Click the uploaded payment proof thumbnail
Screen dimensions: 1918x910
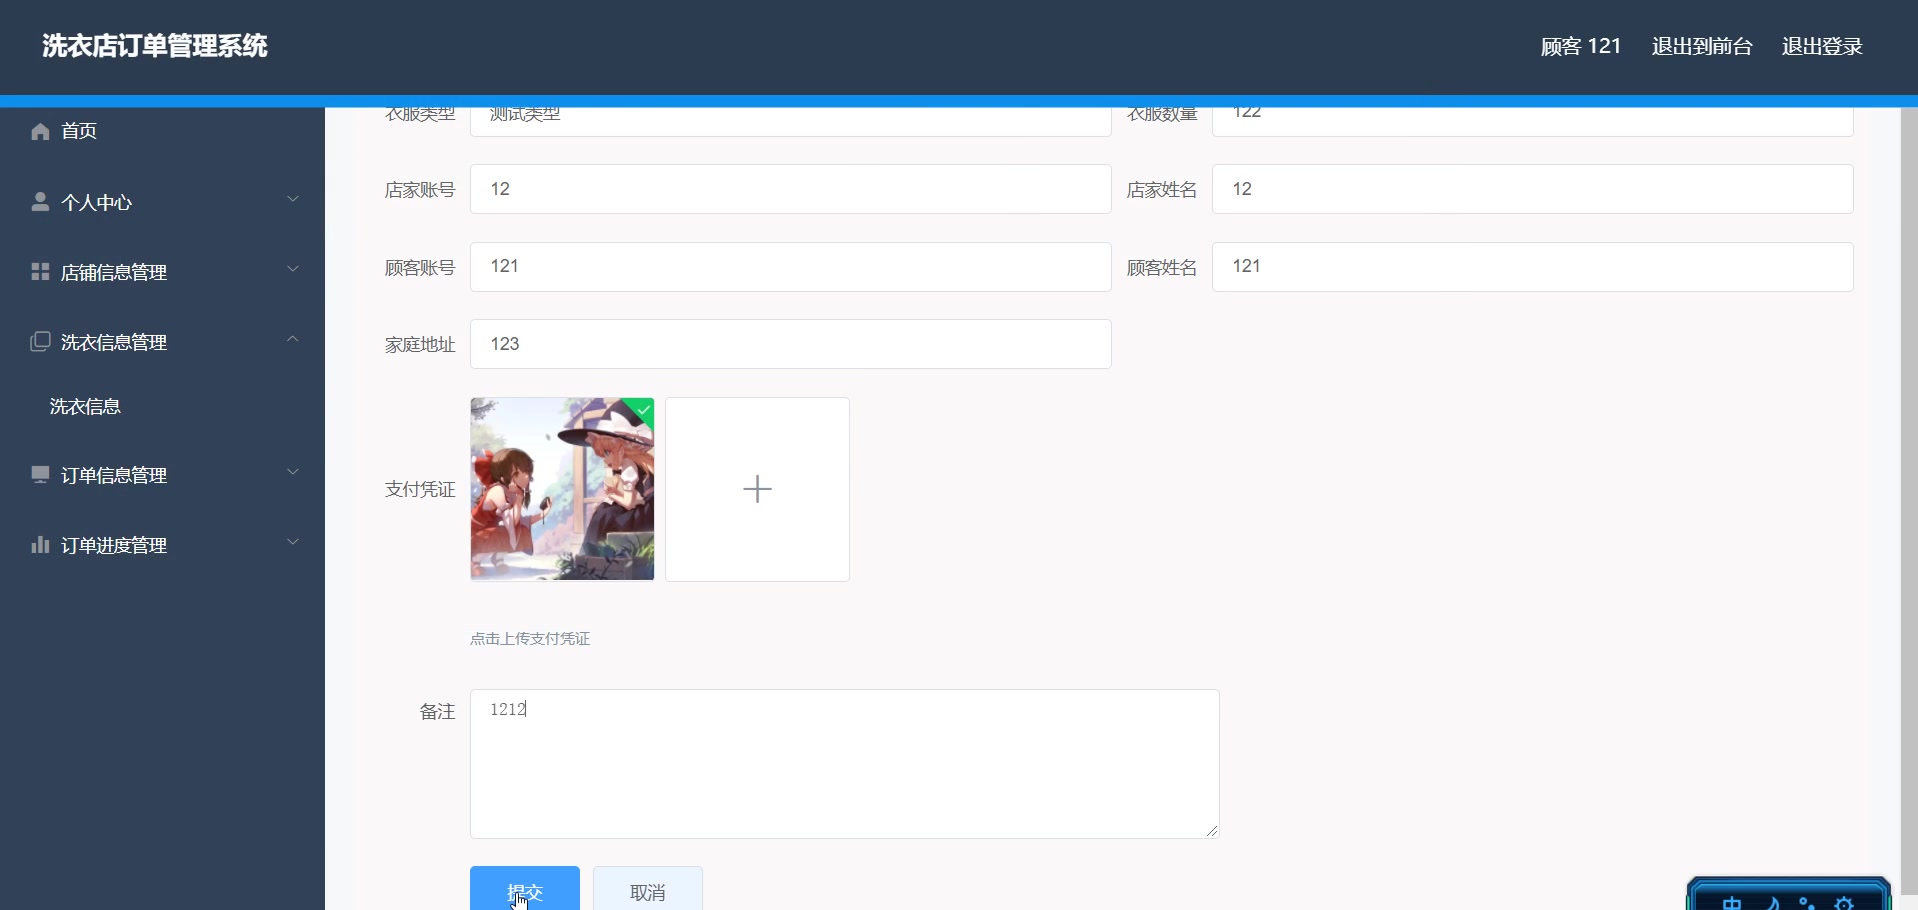click(x=562, y=489)
